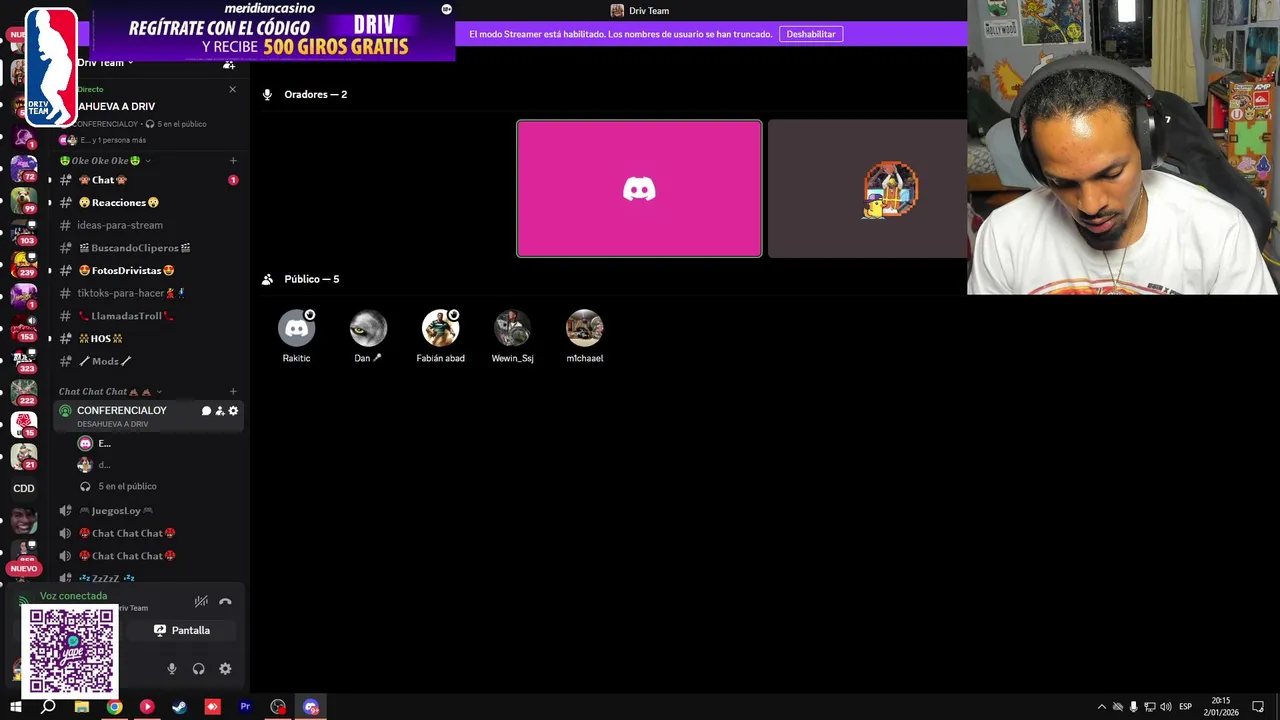Click audience member m1chaael
The image size is (1280, 720).
(x=584, y=337)
